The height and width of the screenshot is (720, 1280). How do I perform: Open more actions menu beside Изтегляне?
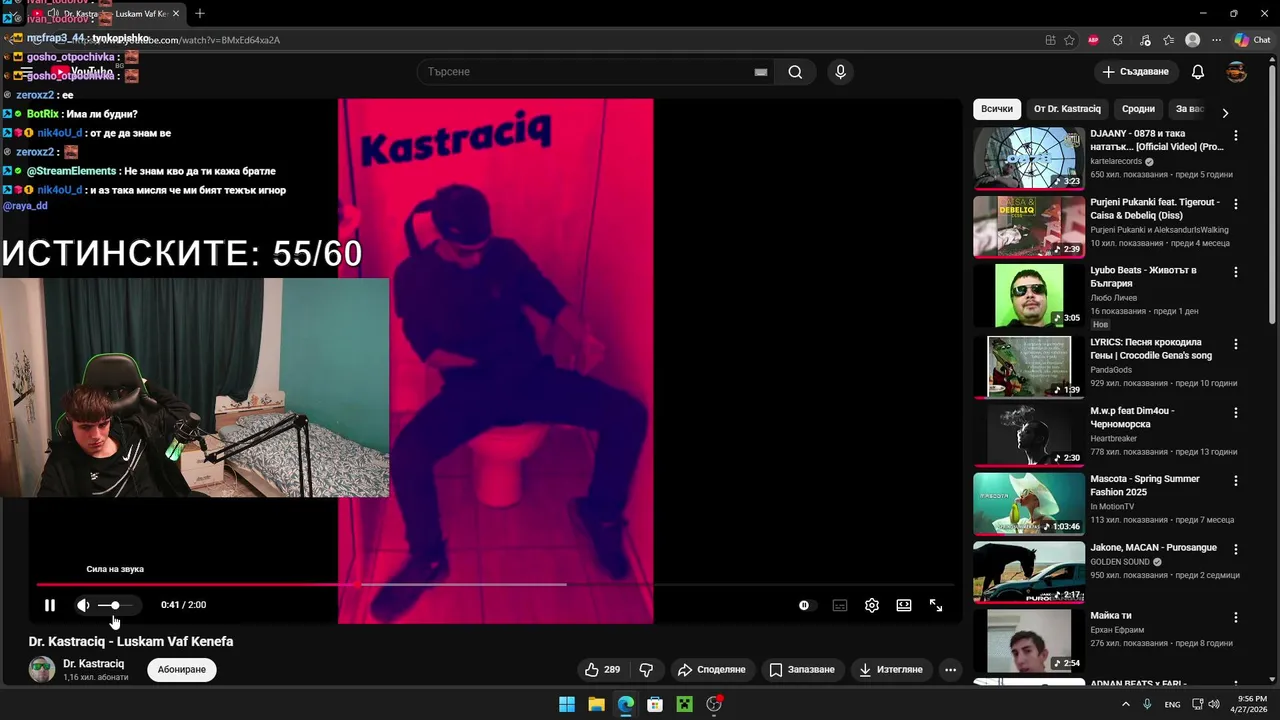[x=951, y=669]
